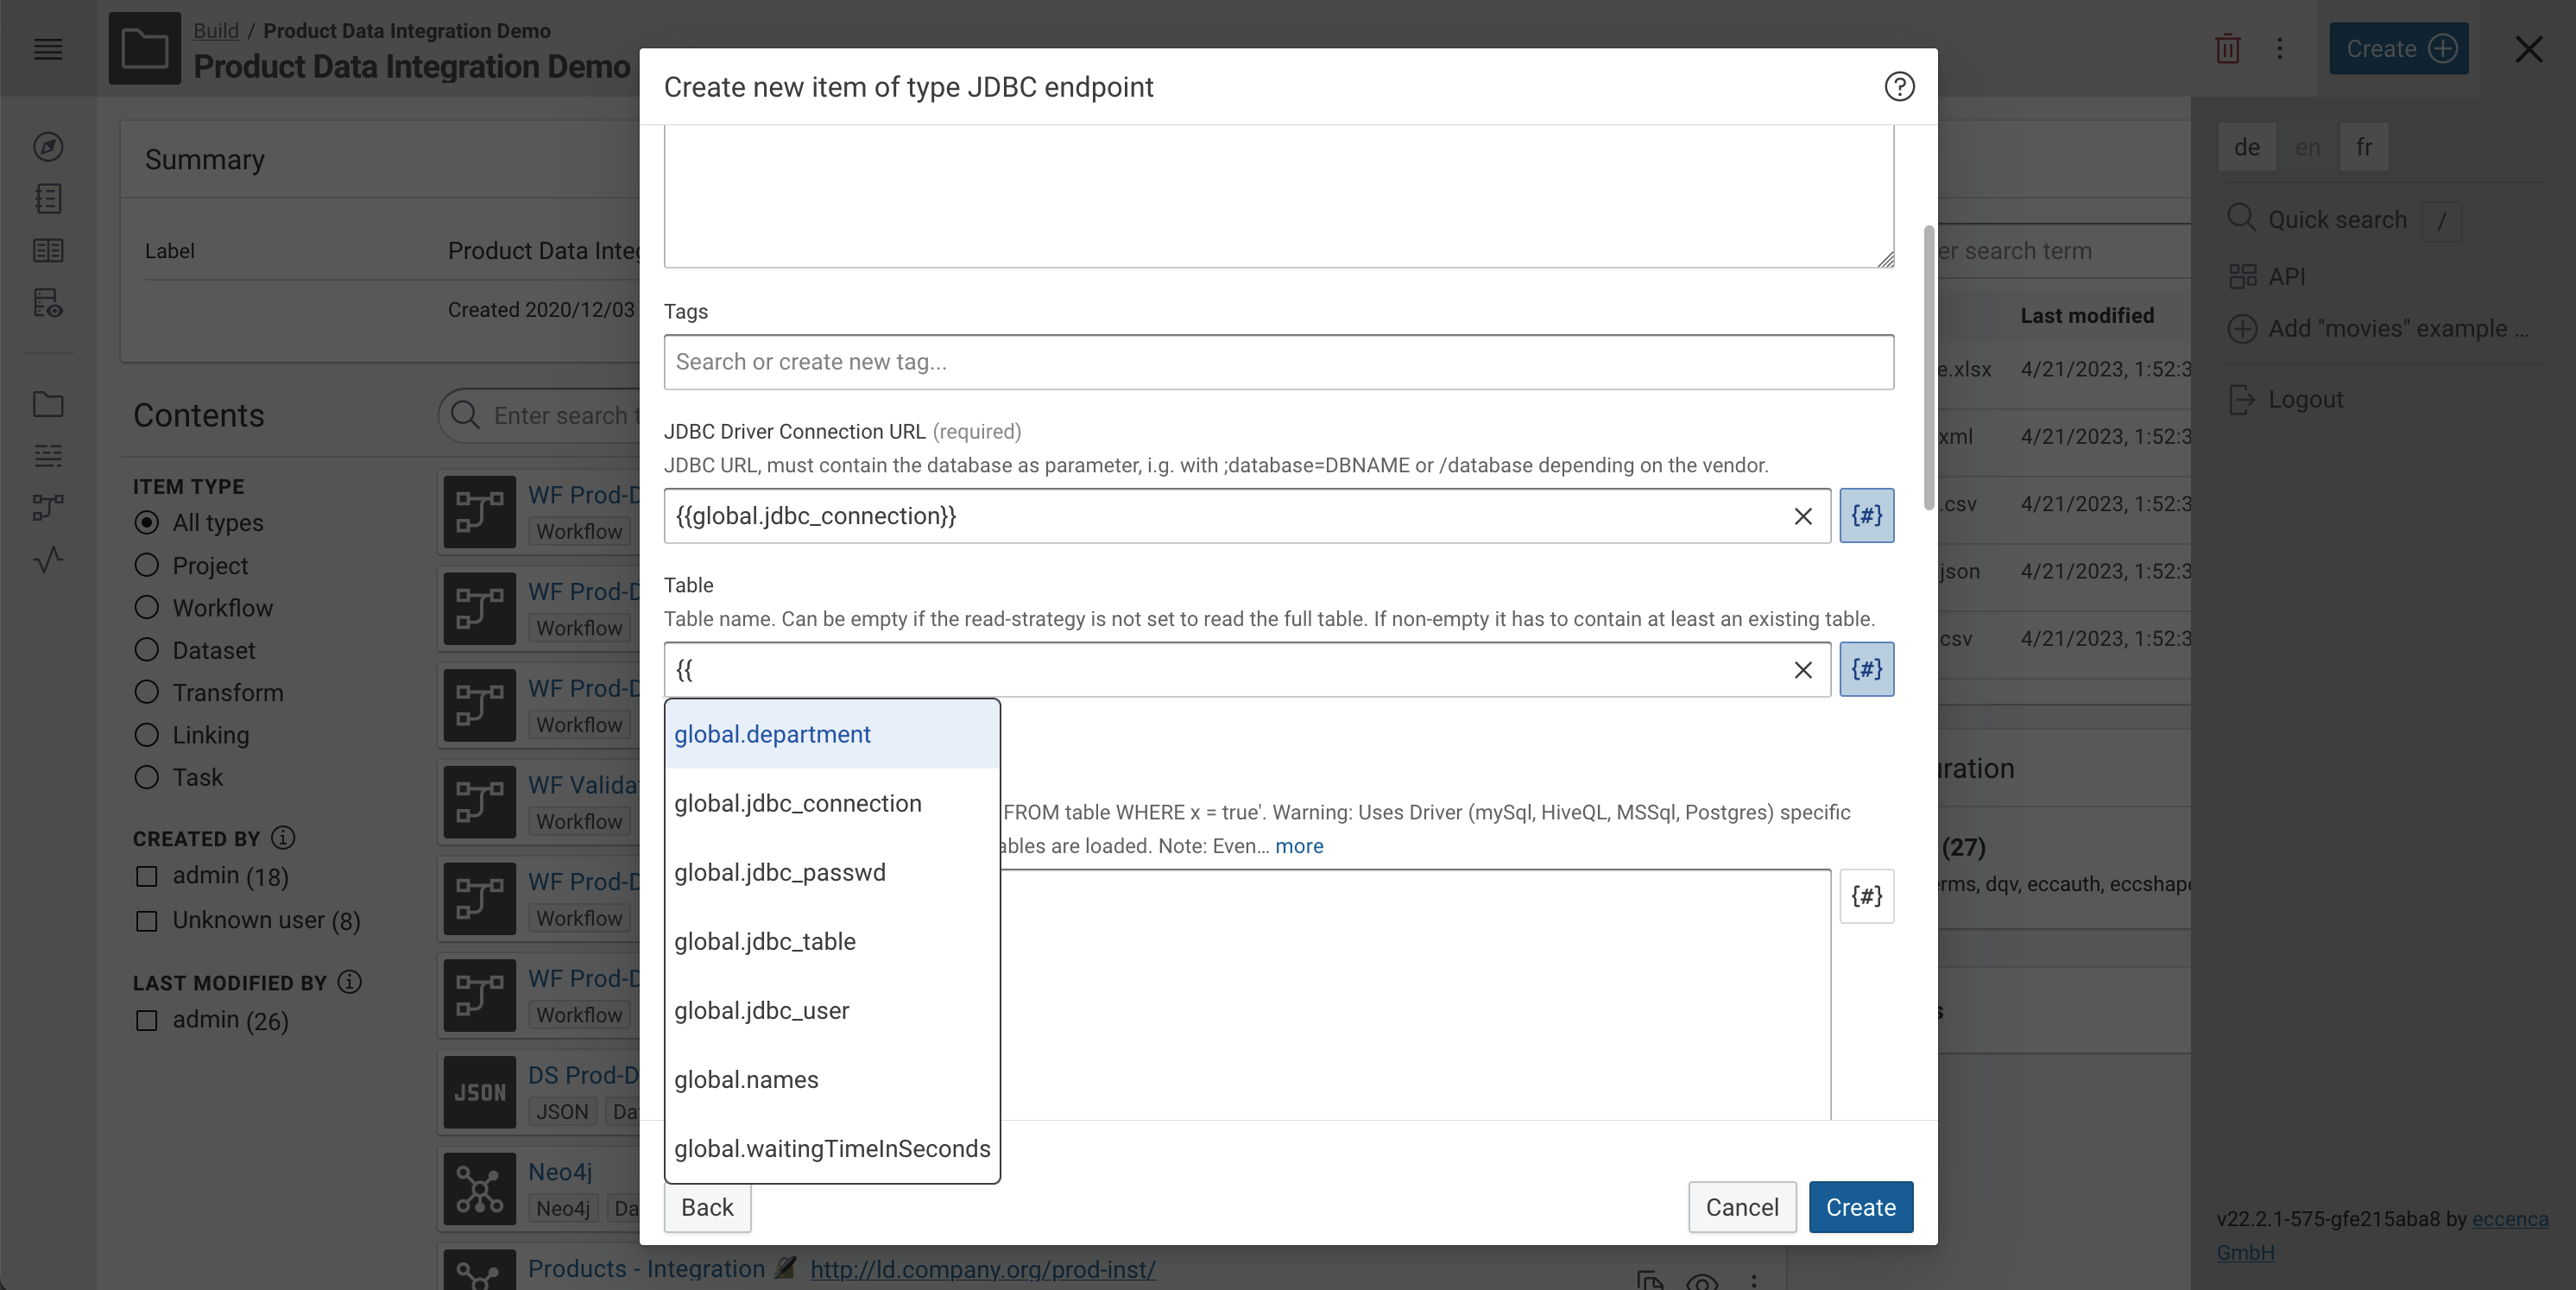Open the Build breadcrumb link
Image resolution: width=2576 pixels, height=1290 pixels.
216,30
